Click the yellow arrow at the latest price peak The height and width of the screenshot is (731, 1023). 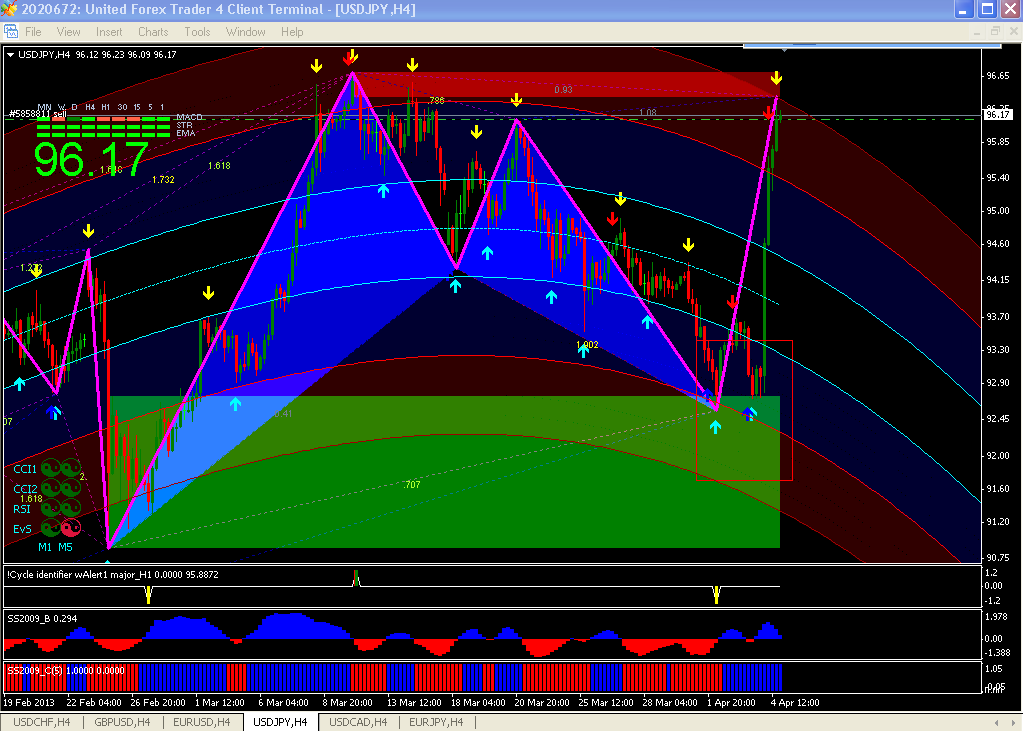pyautogui.click(x=776, y=78)
